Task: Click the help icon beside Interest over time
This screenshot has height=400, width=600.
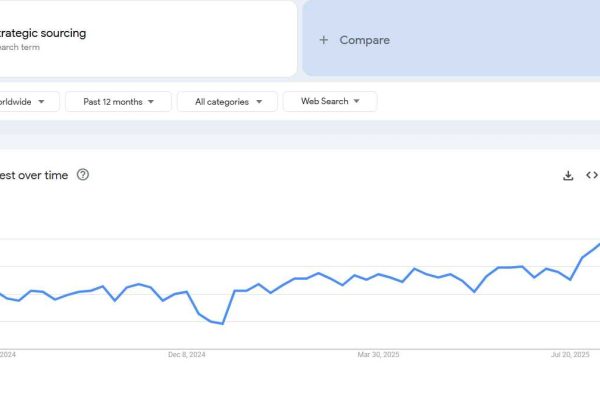Action: [x=83, y=175]
